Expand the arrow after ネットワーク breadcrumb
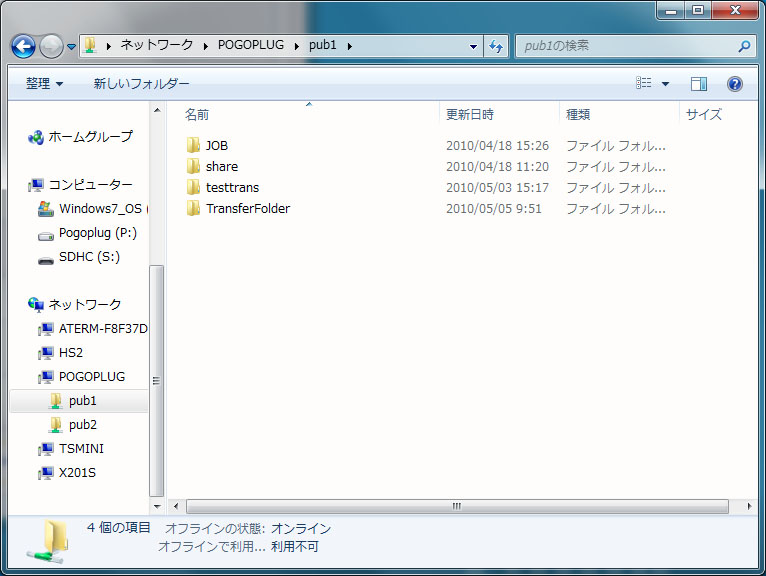This screenshot has height=576, width=766. tap(206, 46)
